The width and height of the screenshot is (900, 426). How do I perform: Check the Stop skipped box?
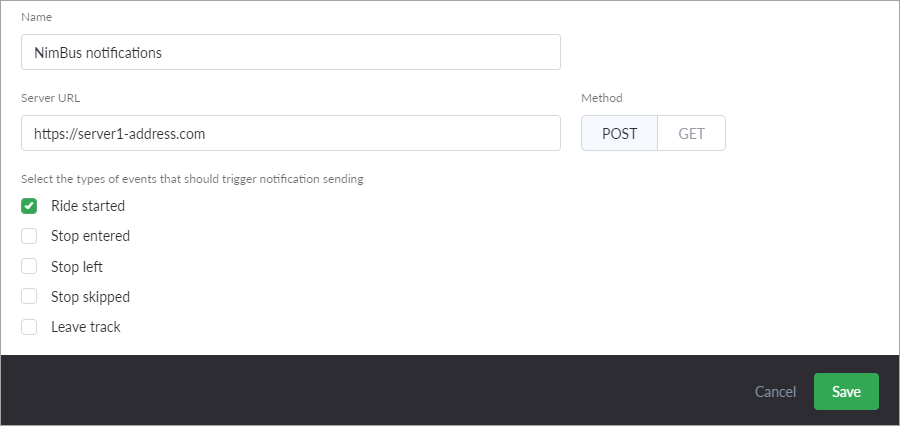30,296
